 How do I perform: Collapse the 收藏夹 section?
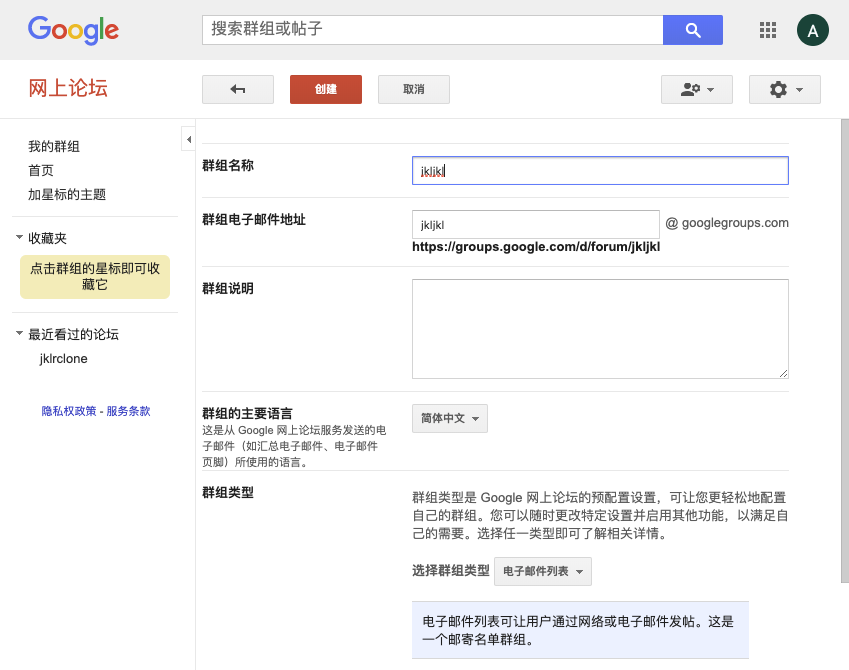(20, 238)
